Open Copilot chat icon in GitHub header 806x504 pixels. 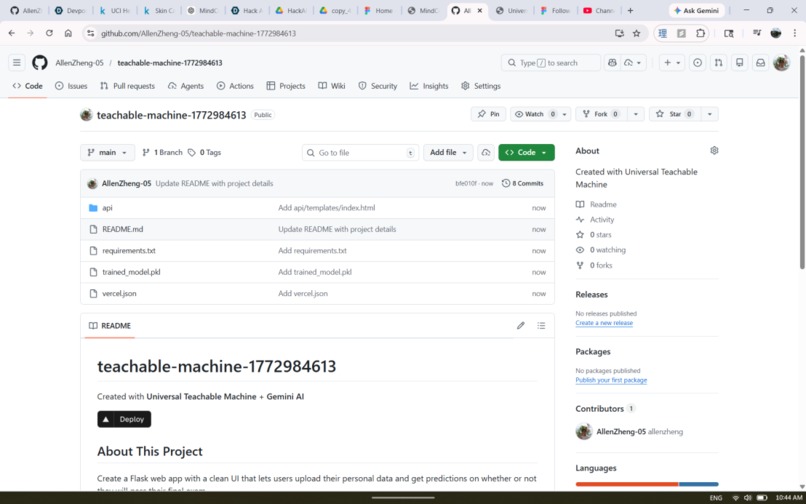click(612, 63)
